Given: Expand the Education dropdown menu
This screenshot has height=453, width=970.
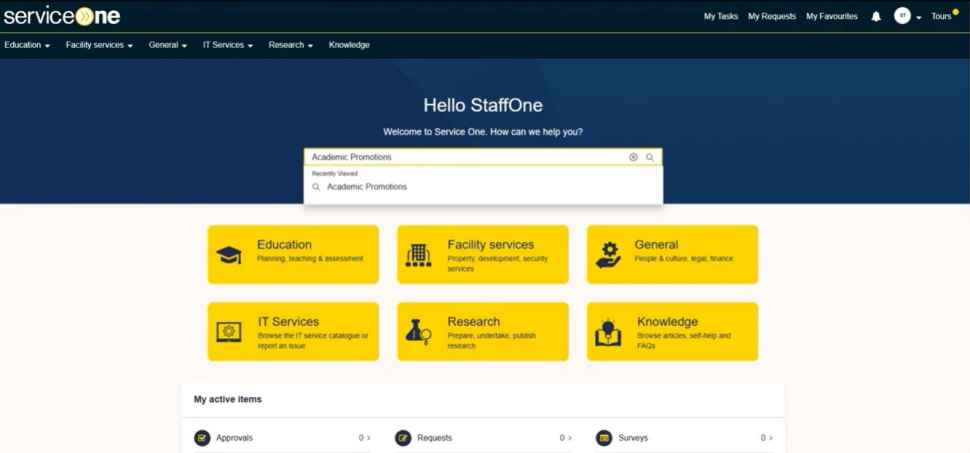Looking at the screenshot, I should [x=27, y=45].
